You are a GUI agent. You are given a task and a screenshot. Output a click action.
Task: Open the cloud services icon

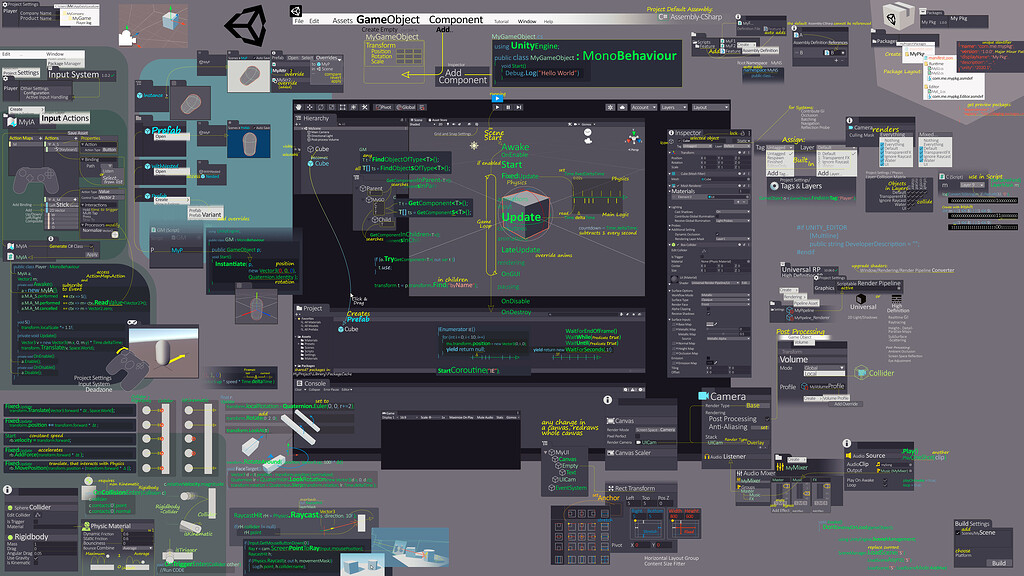pyautogui.click(x=622, y=107)
